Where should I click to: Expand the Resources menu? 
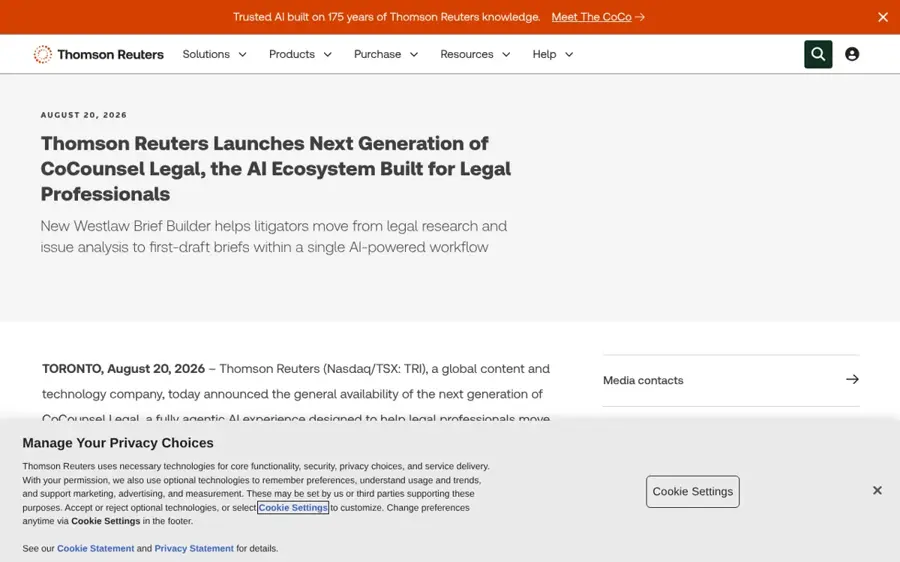475,54
